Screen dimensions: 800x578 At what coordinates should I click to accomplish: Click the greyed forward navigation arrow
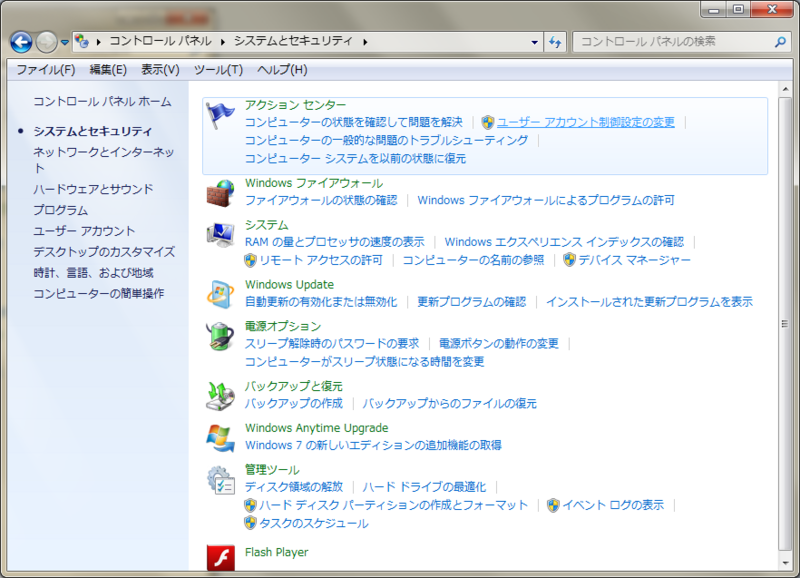(46, 42)
